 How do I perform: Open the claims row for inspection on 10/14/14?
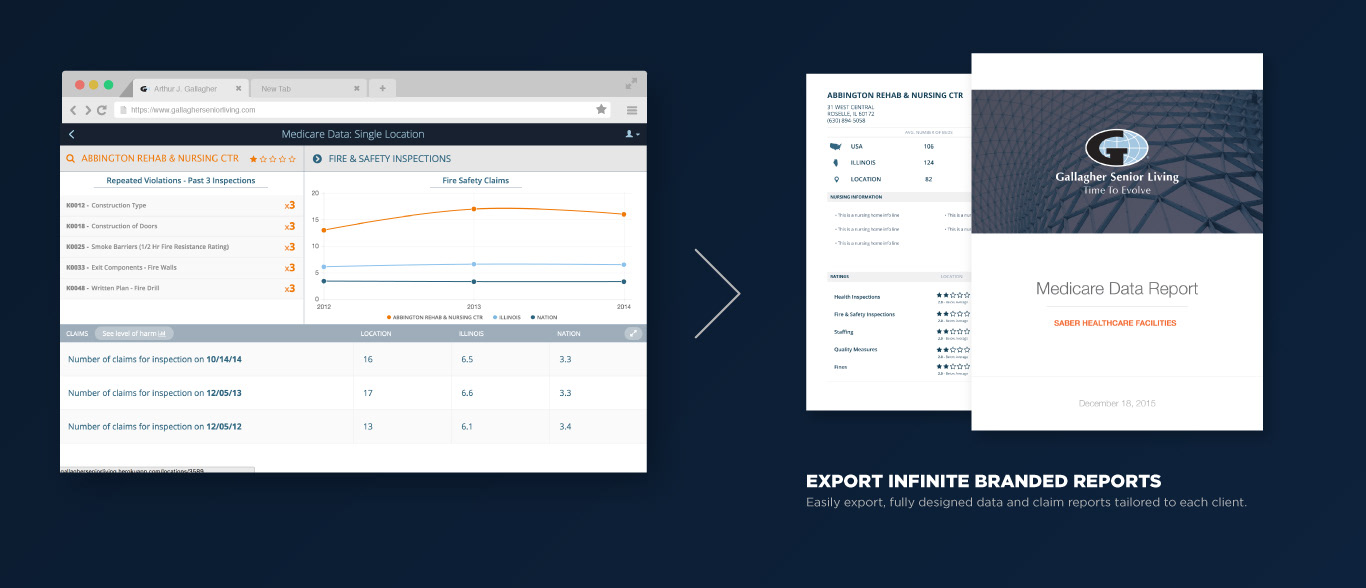354,359
